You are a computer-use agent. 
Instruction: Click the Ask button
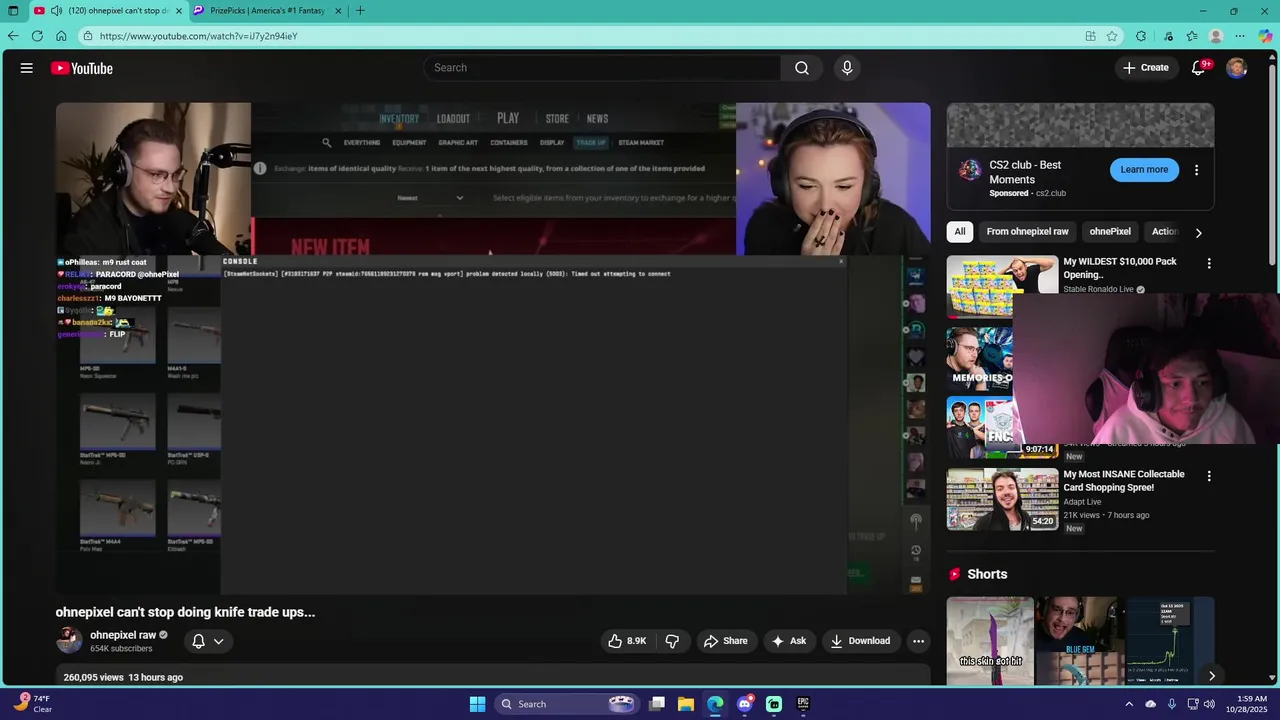[788, 641]
